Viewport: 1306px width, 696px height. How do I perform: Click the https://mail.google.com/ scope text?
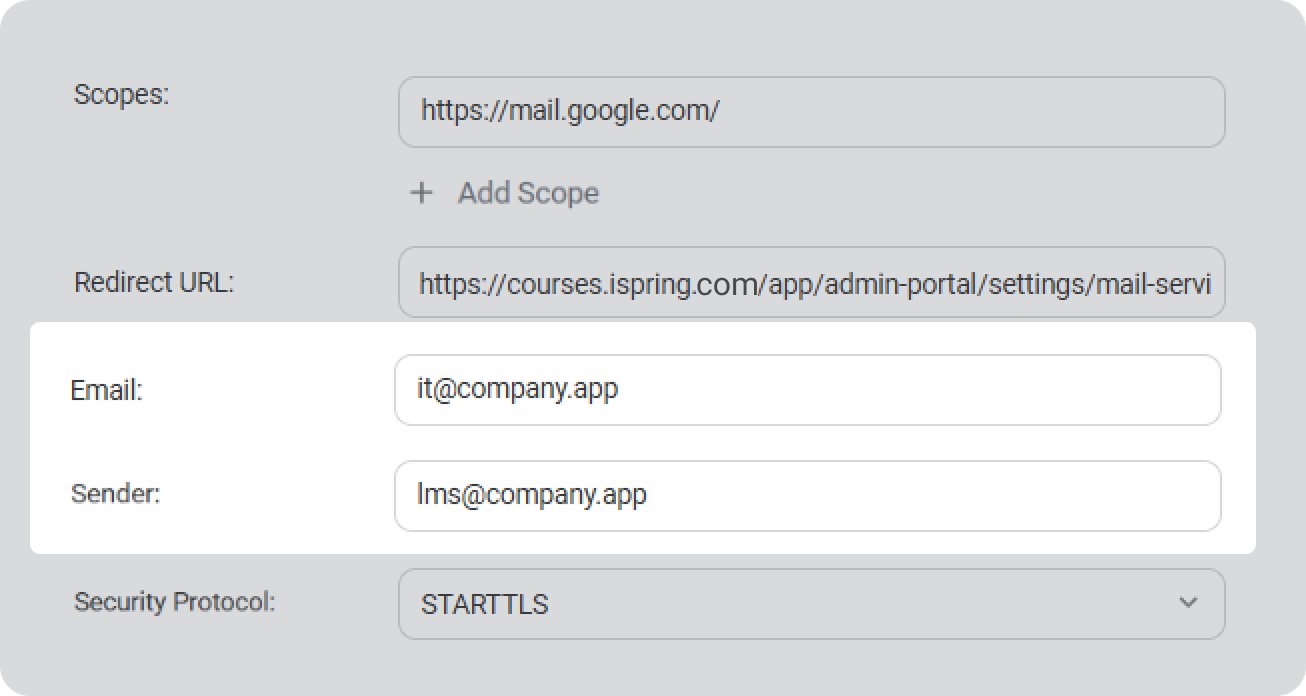[x=569, y=110]
